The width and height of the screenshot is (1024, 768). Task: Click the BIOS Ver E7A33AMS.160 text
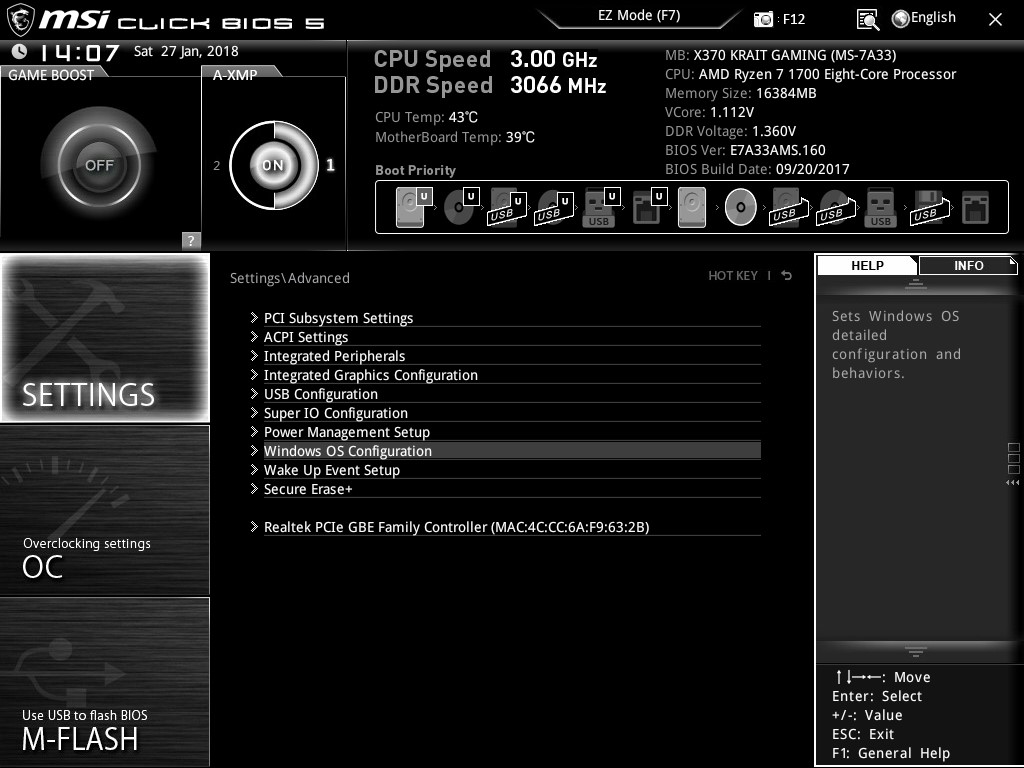click(x=745, y=150)
